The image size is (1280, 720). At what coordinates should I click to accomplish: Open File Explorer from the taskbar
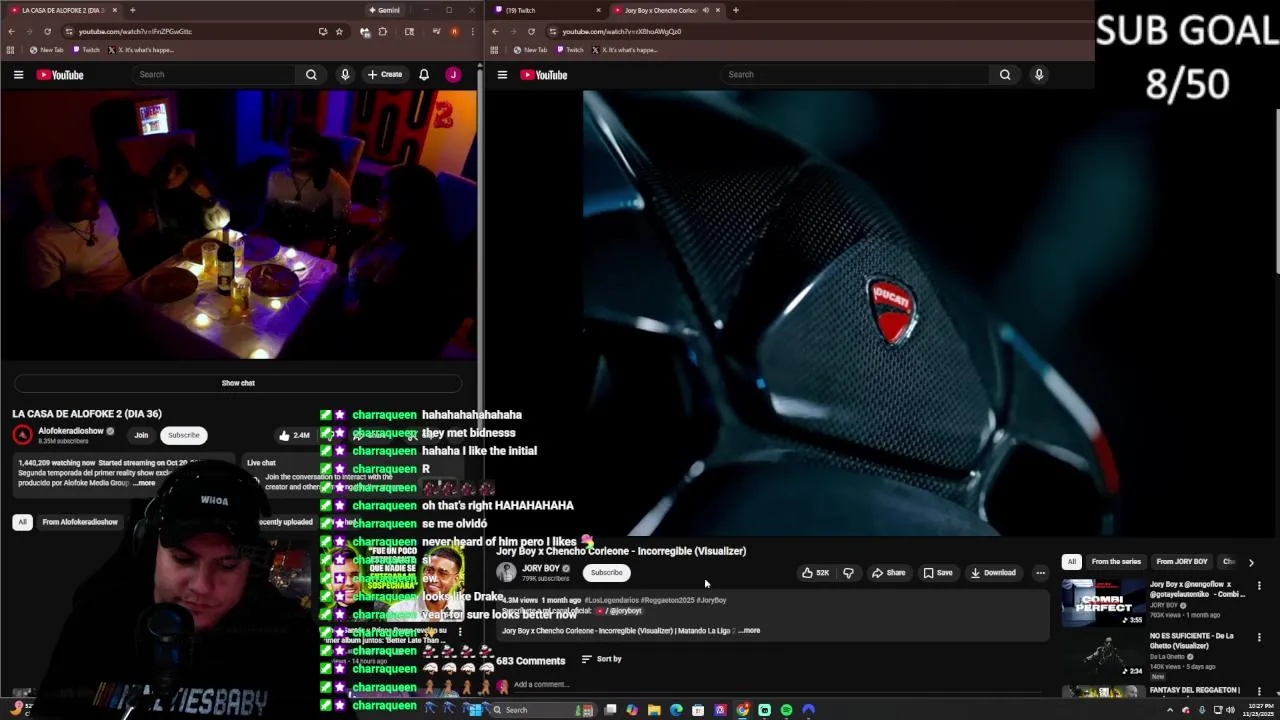[654, 710]
